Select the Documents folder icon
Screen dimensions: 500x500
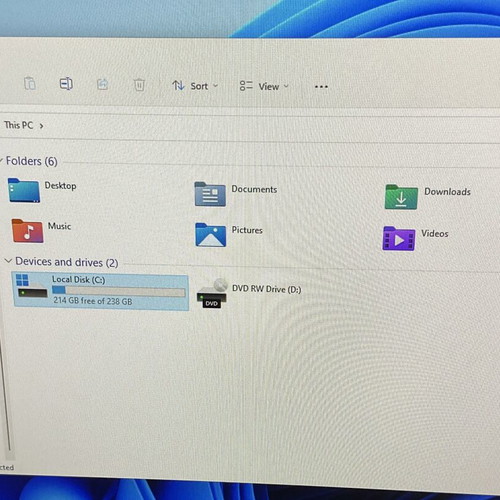click(210, 194)
